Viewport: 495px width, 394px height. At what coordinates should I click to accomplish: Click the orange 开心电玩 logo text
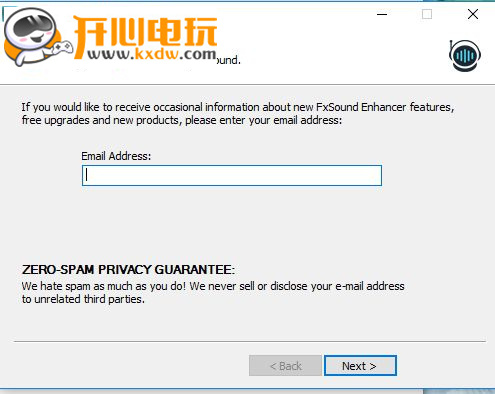pos(146,32)
